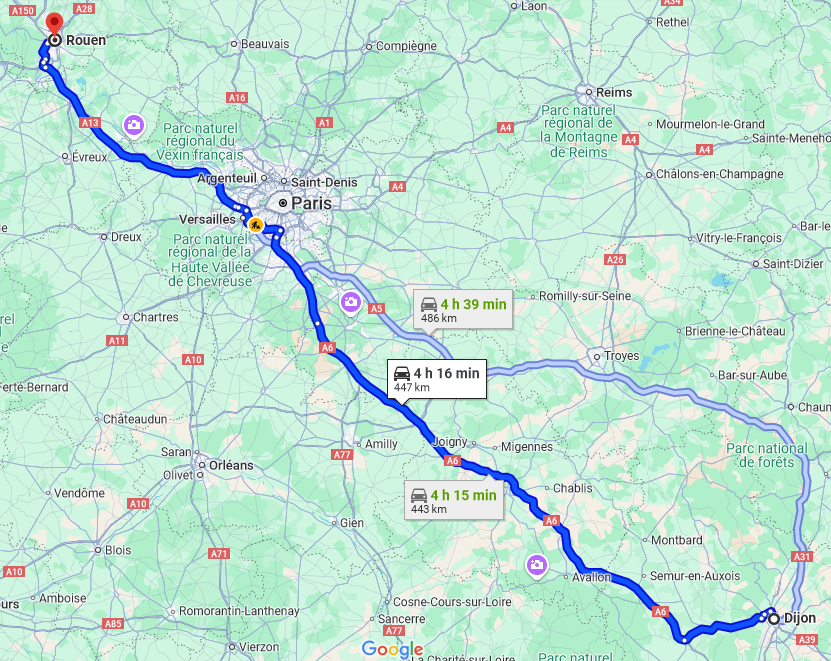Select the 4 h 16 min route label

(x=437, y=380)
